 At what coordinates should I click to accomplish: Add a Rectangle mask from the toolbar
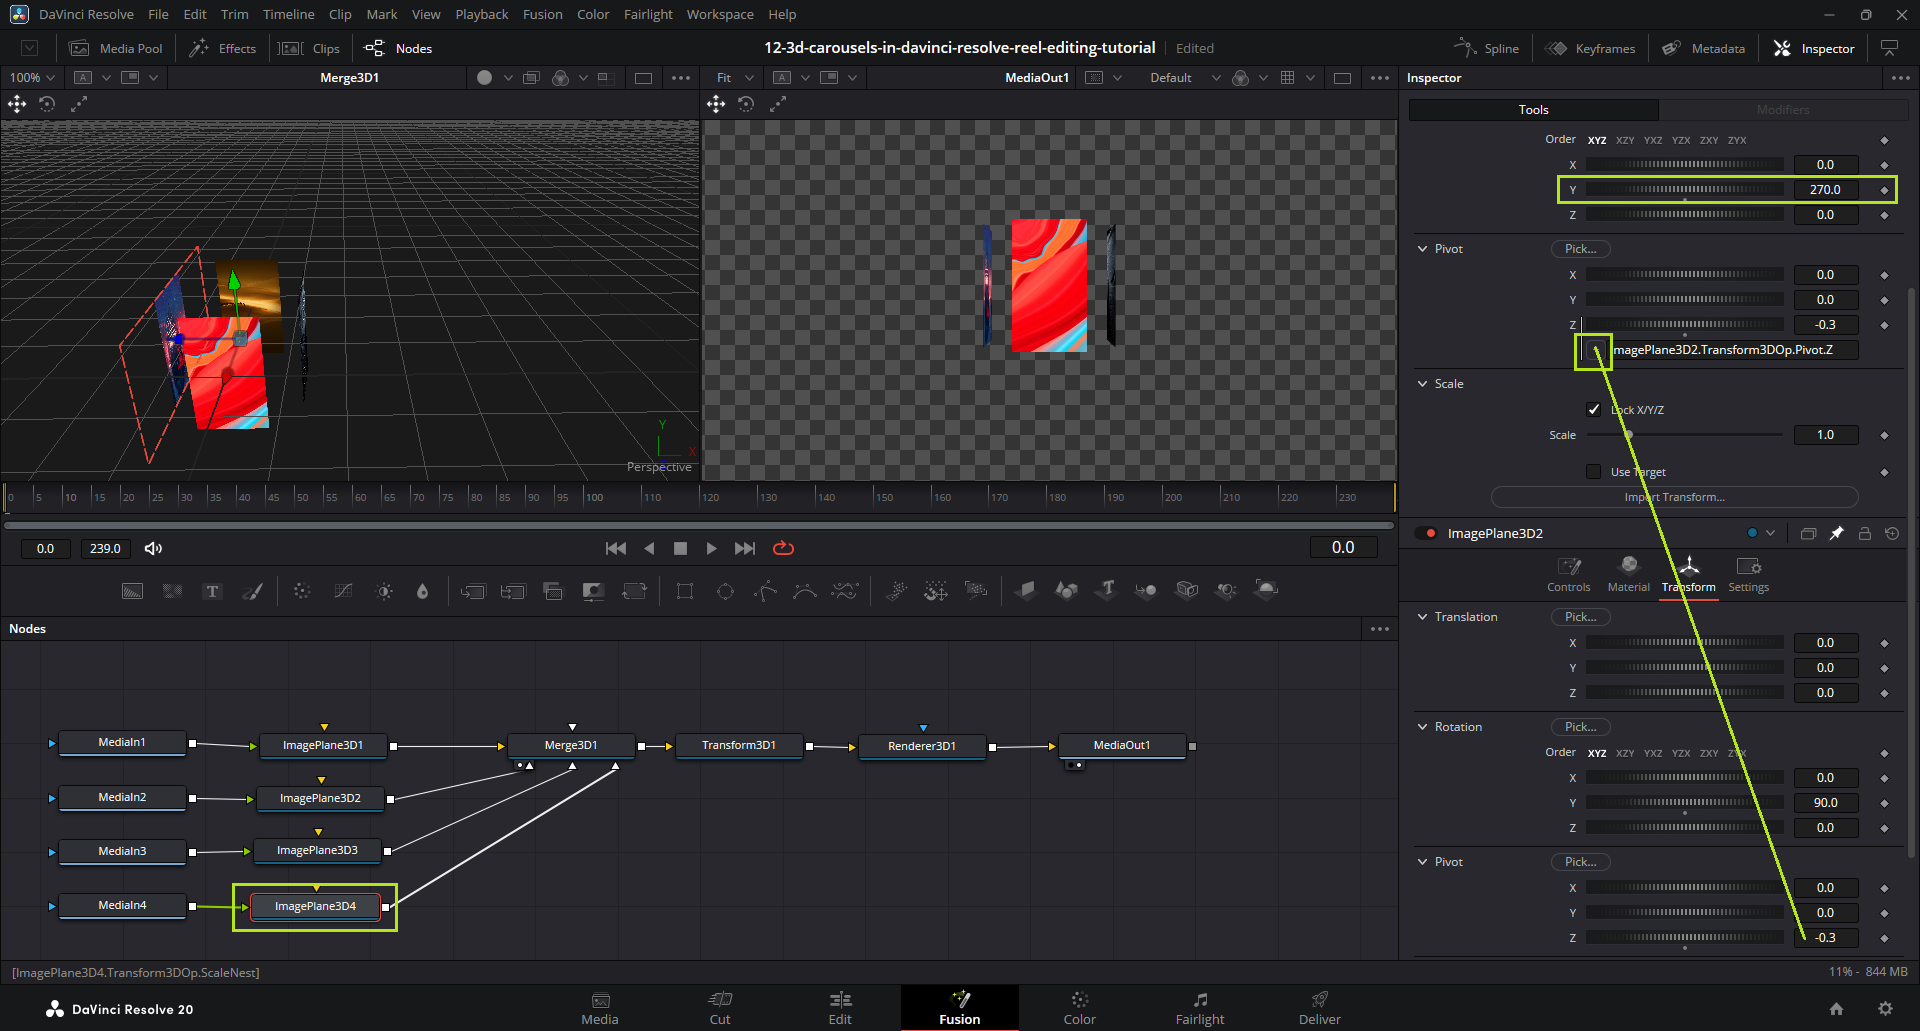685,591
